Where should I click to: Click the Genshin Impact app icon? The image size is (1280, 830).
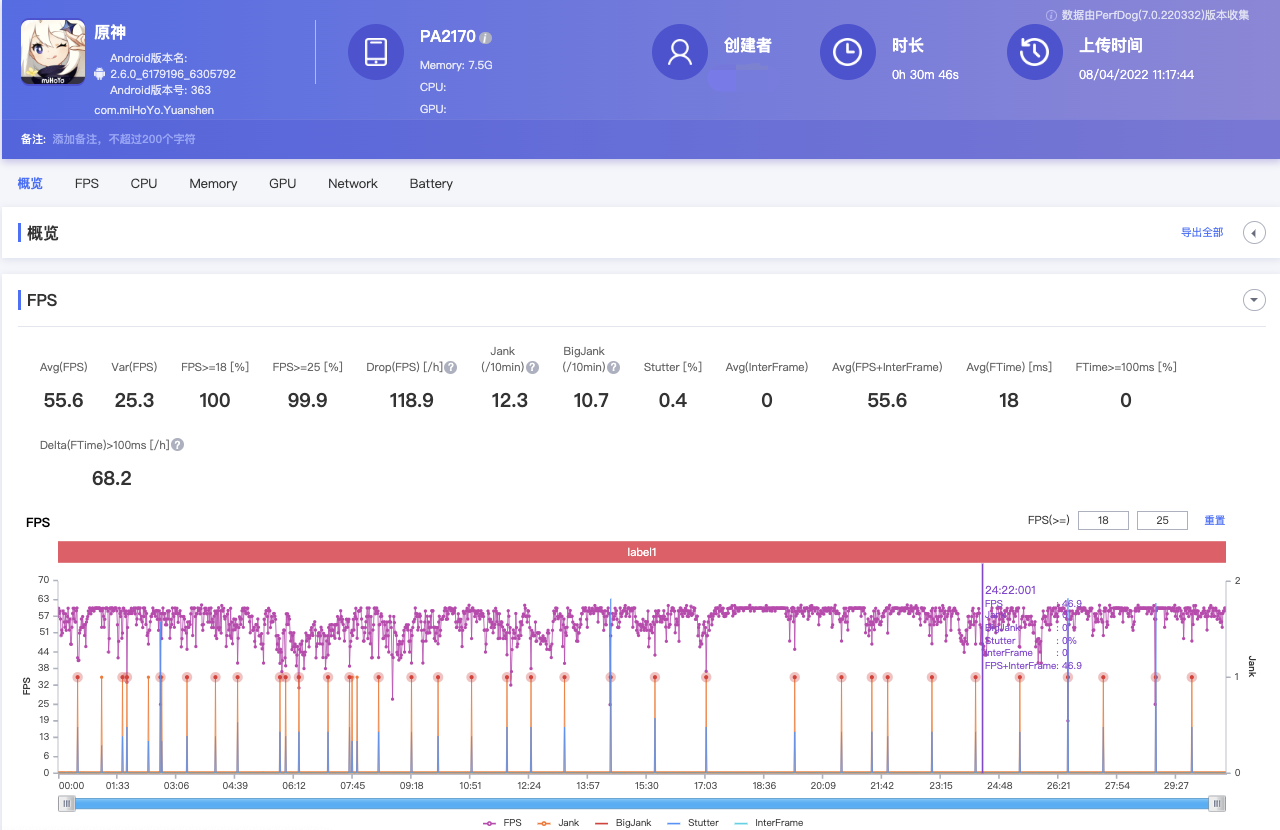click(53, 52)
